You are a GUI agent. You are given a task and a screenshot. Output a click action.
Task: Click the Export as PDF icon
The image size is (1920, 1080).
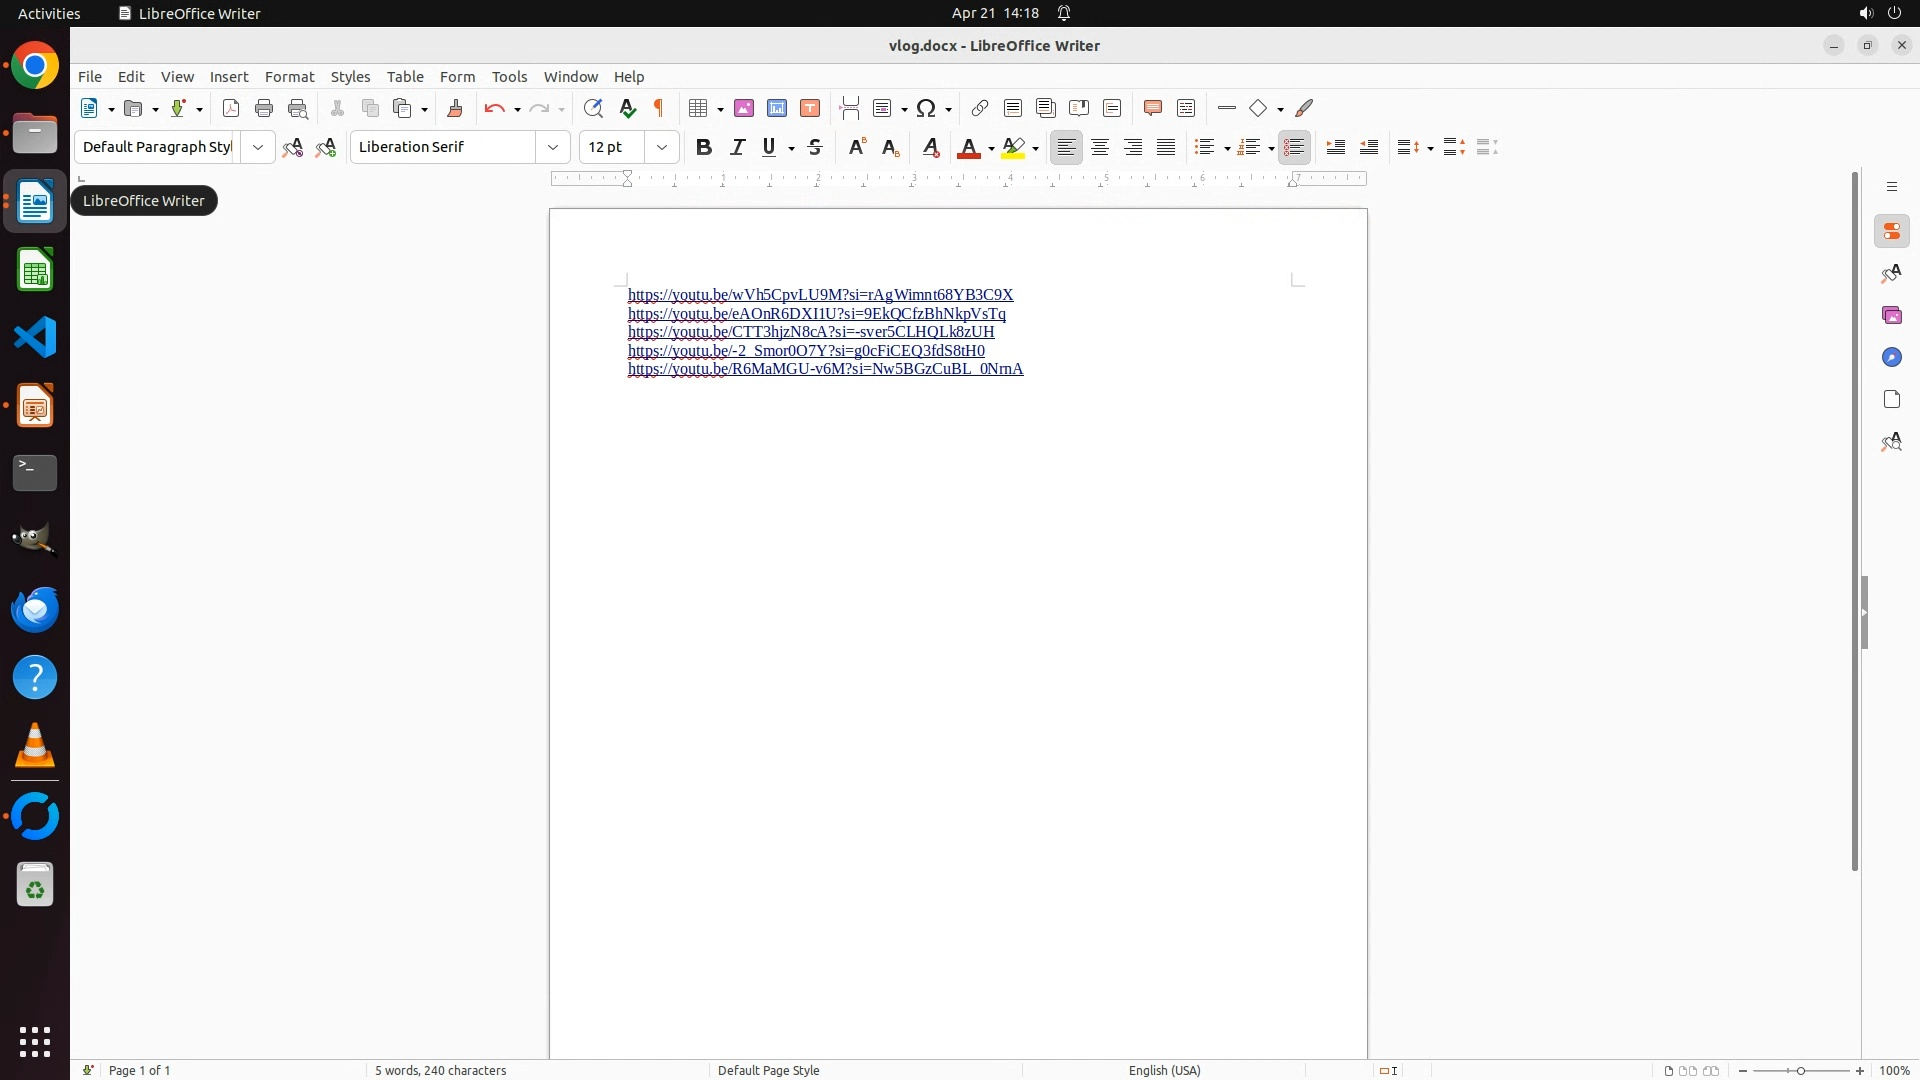click(231, 108)
